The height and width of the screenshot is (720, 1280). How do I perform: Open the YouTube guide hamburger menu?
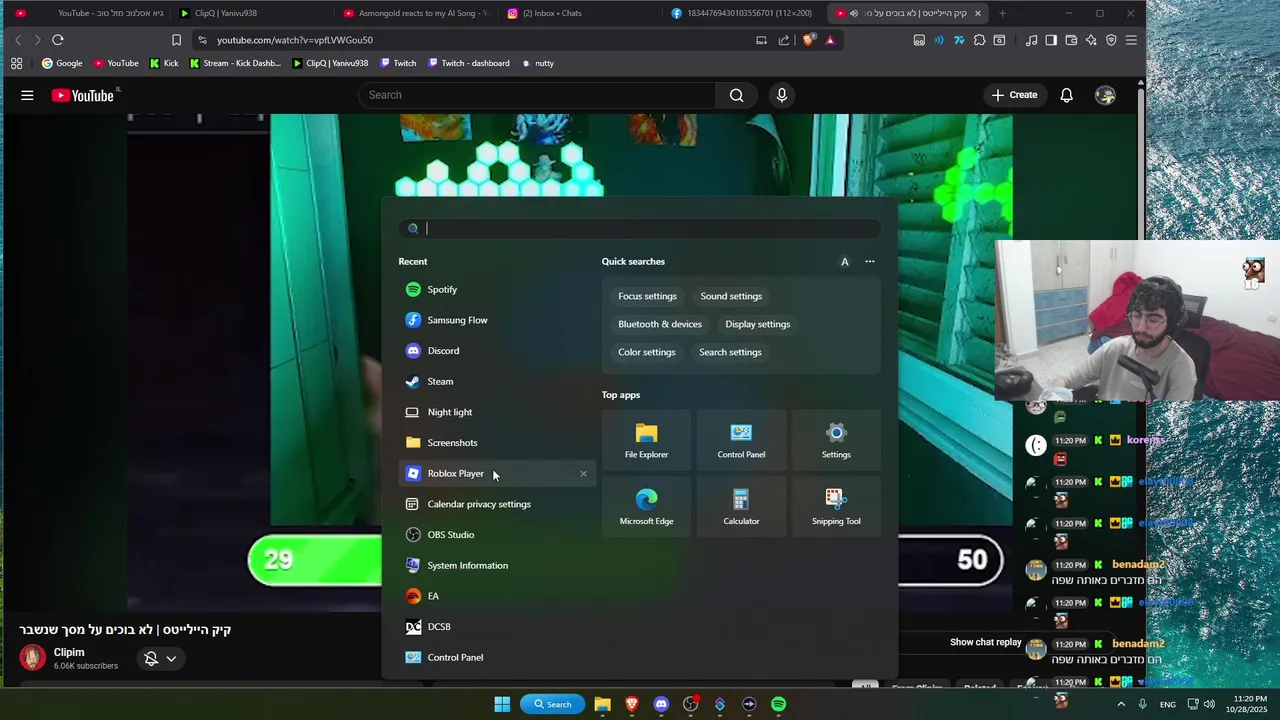coord(27,95)
